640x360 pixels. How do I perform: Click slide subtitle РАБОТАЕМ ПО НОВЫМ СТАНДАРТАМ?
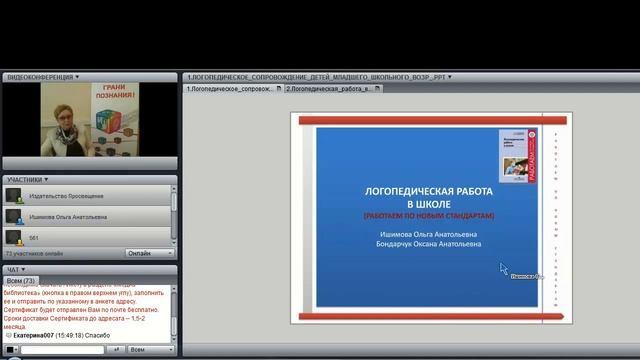click(429, 216)
